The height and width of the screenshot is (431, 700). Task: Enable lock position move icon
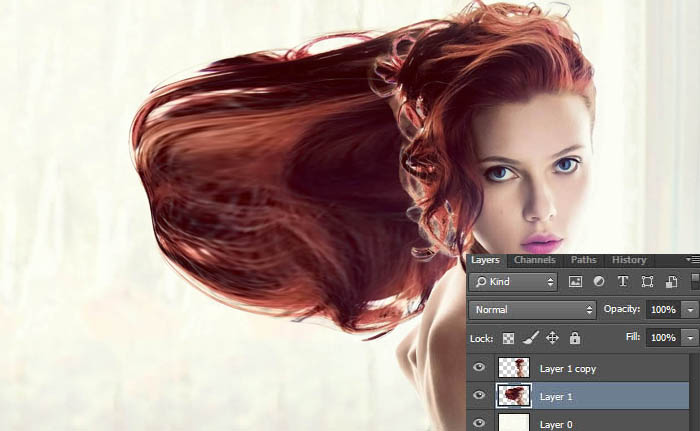coord(552,338)
